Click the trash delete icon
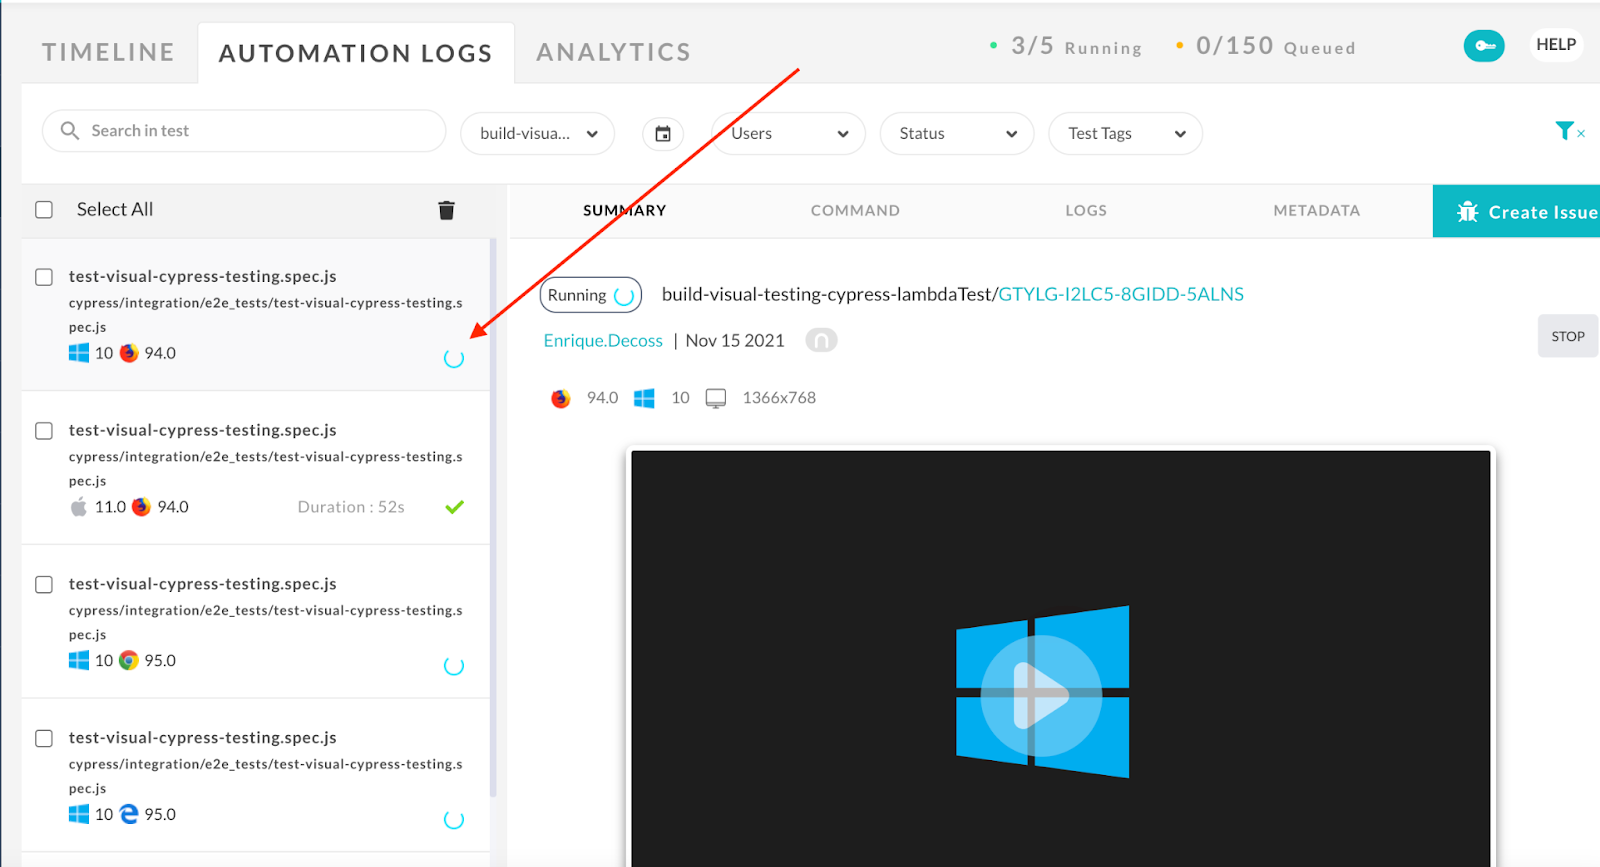The image size is (1600, 867). tap(446, 210)
